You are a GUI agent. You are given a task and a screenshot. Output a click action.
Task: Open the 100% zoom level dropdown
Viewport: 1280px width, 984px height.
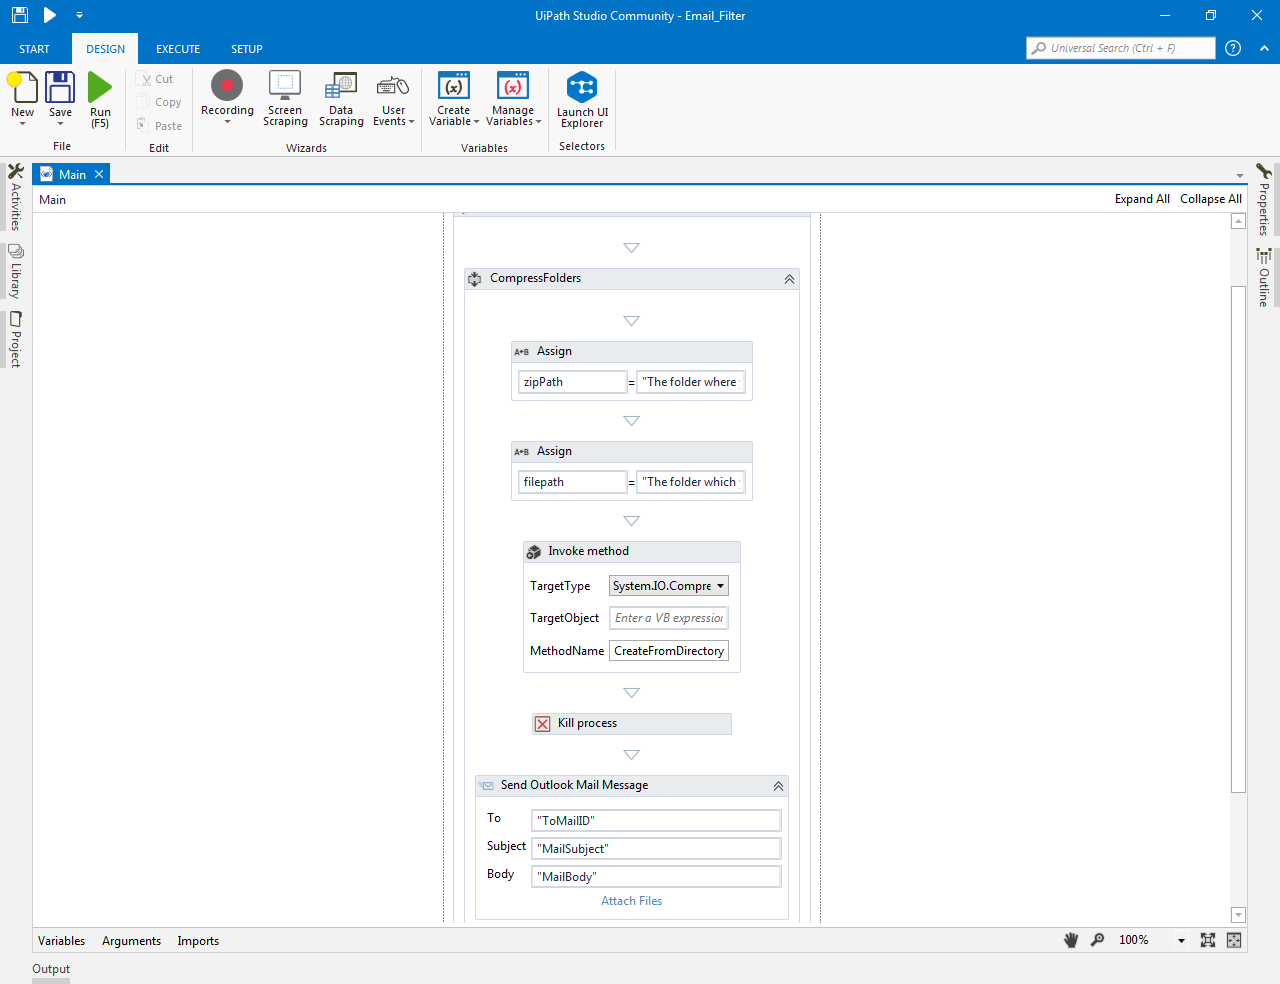pos(1181,941)
